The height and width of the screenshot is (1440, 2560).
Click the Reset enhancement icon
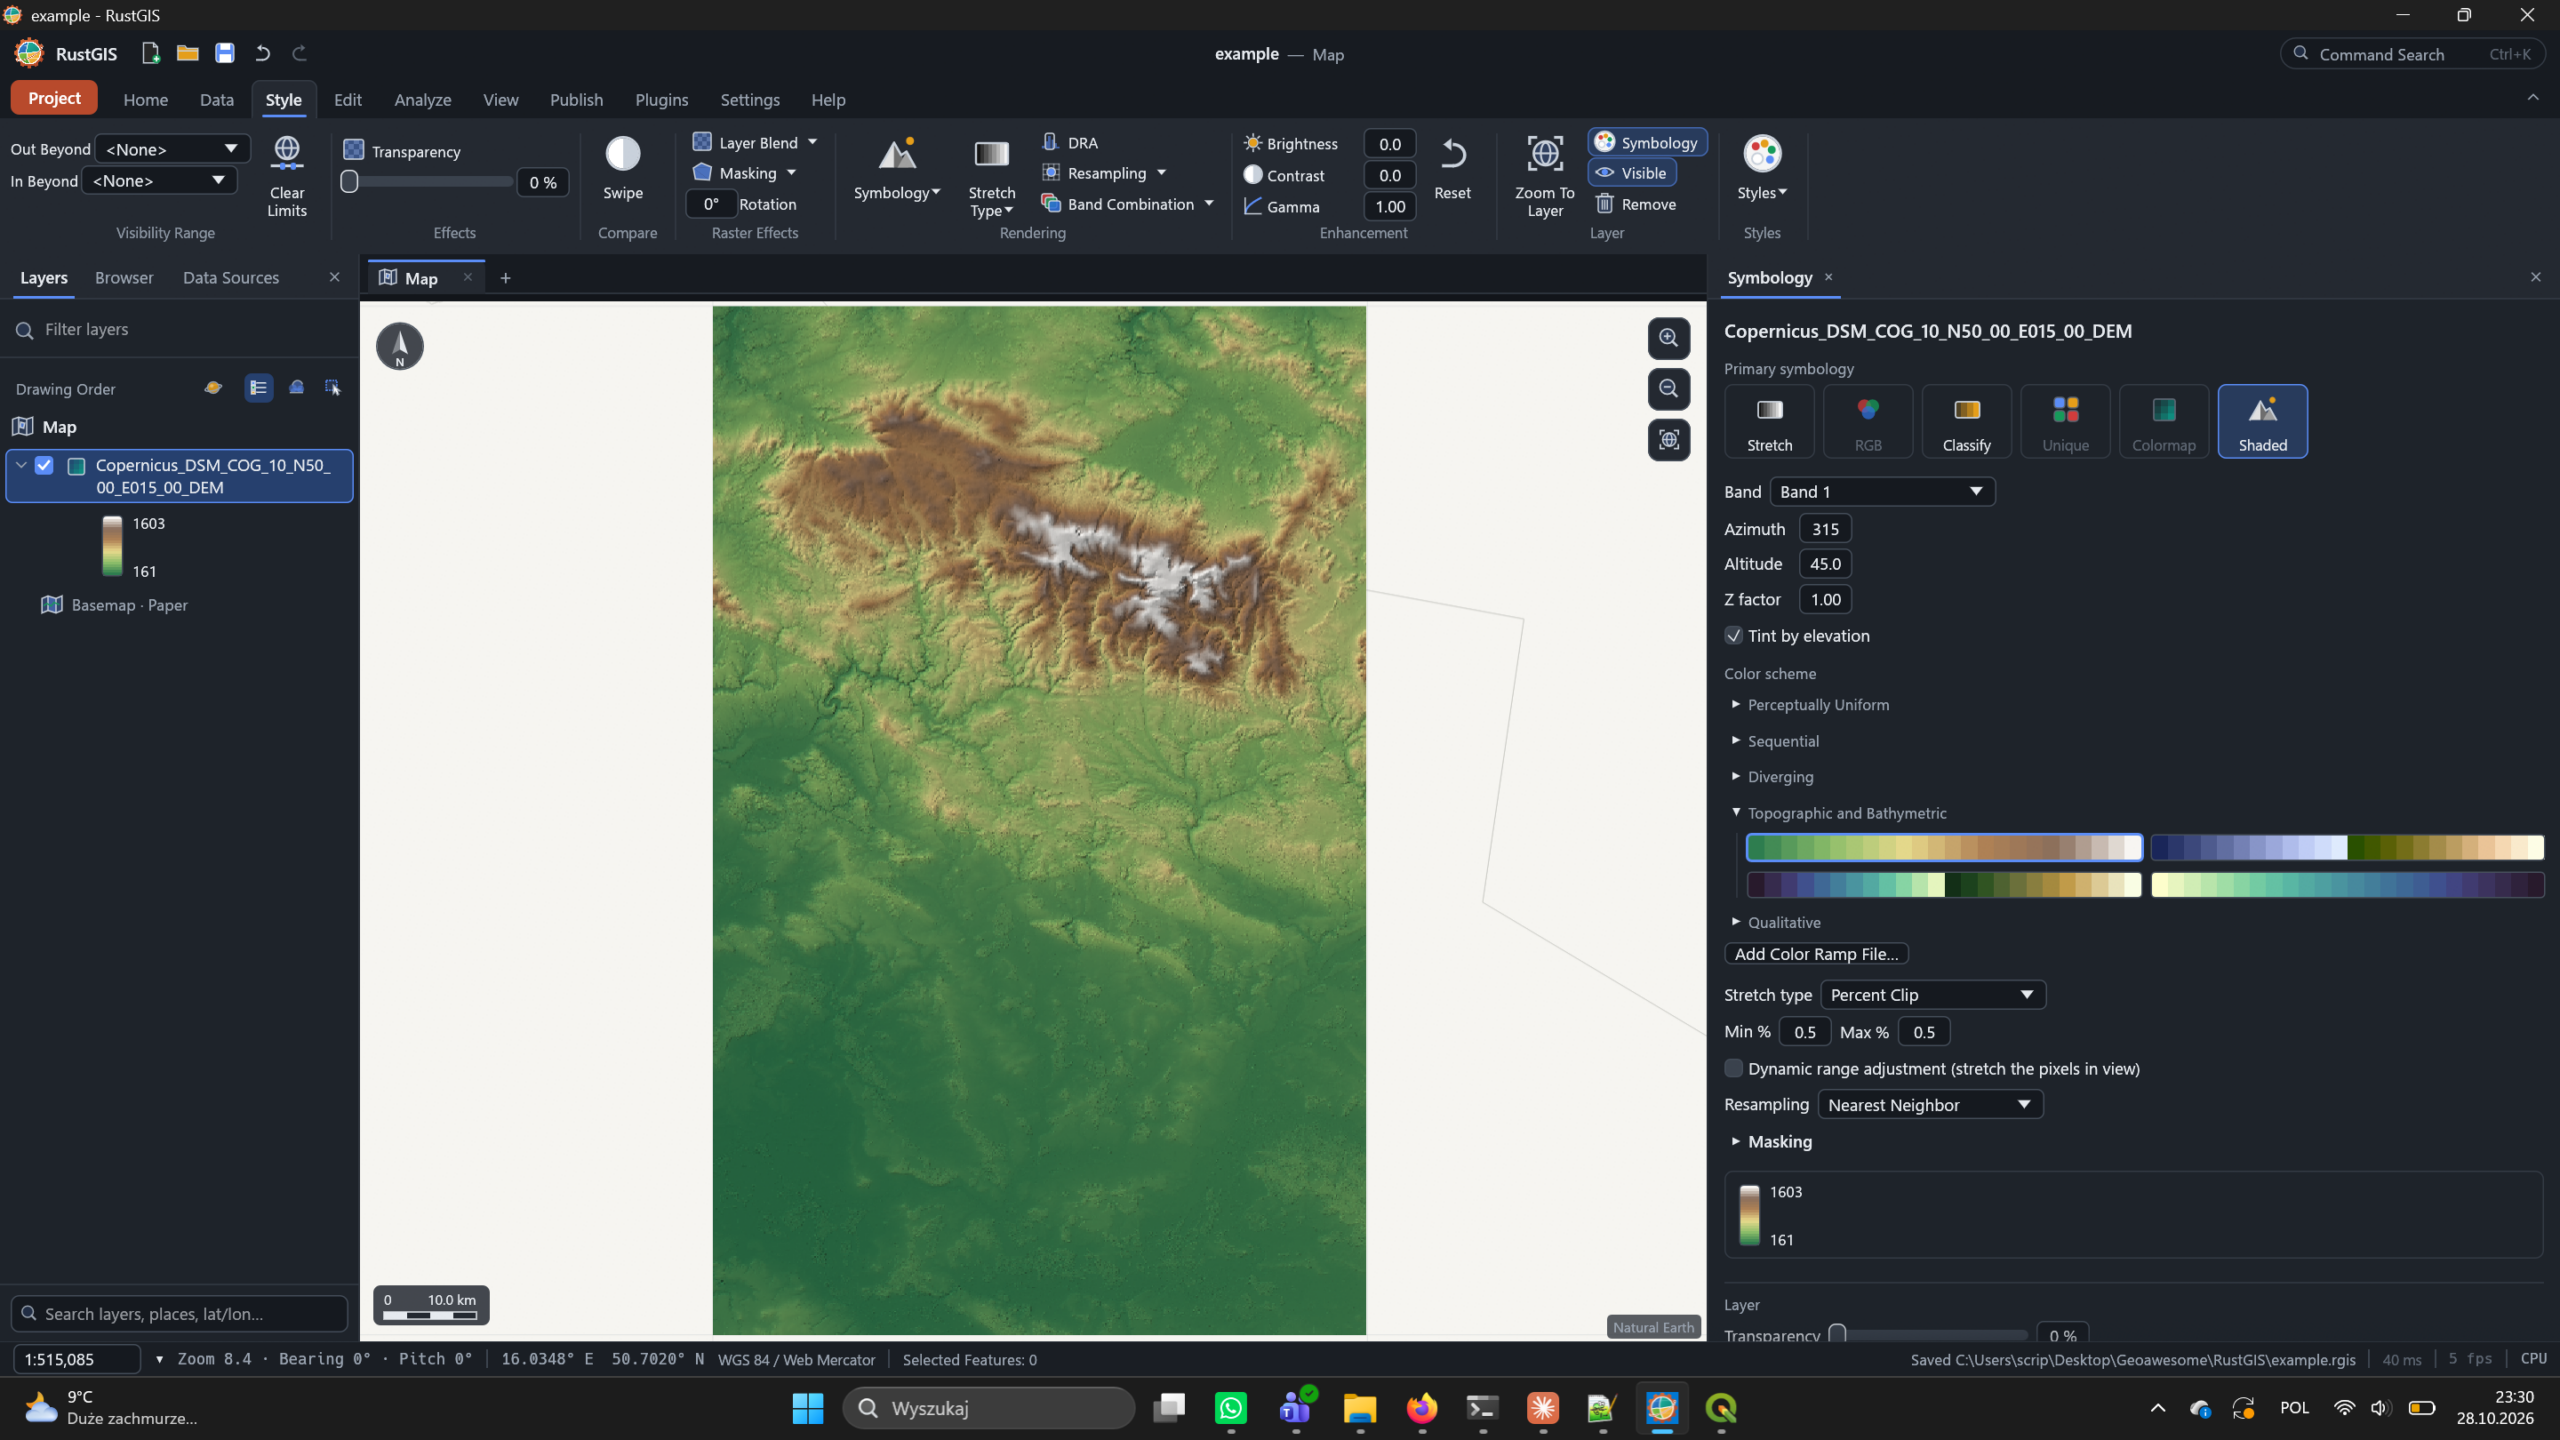pos(1453,154)
